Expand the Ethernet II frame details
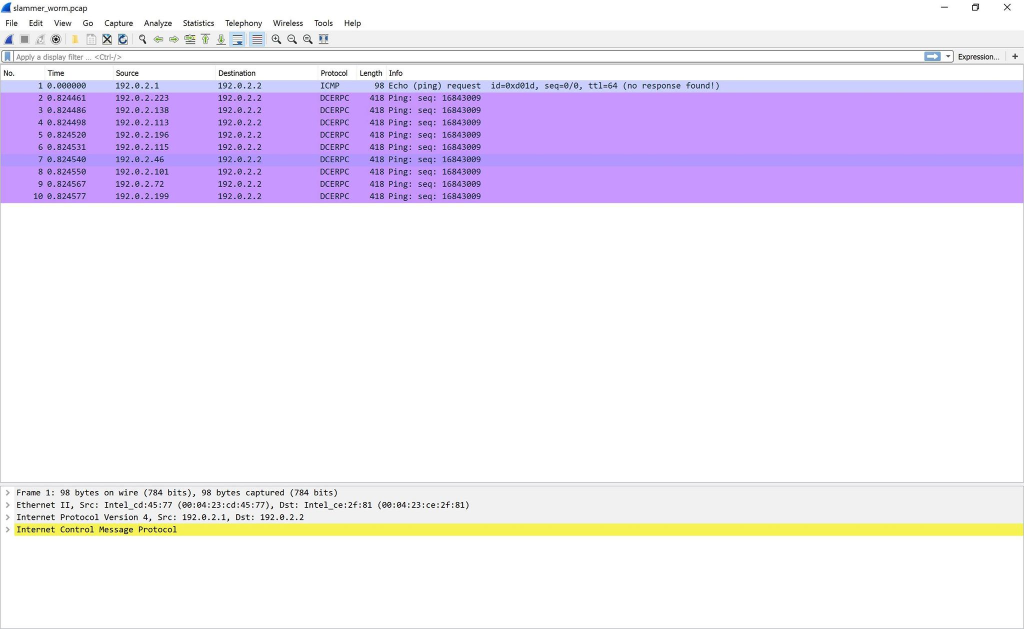 point(8,504)
